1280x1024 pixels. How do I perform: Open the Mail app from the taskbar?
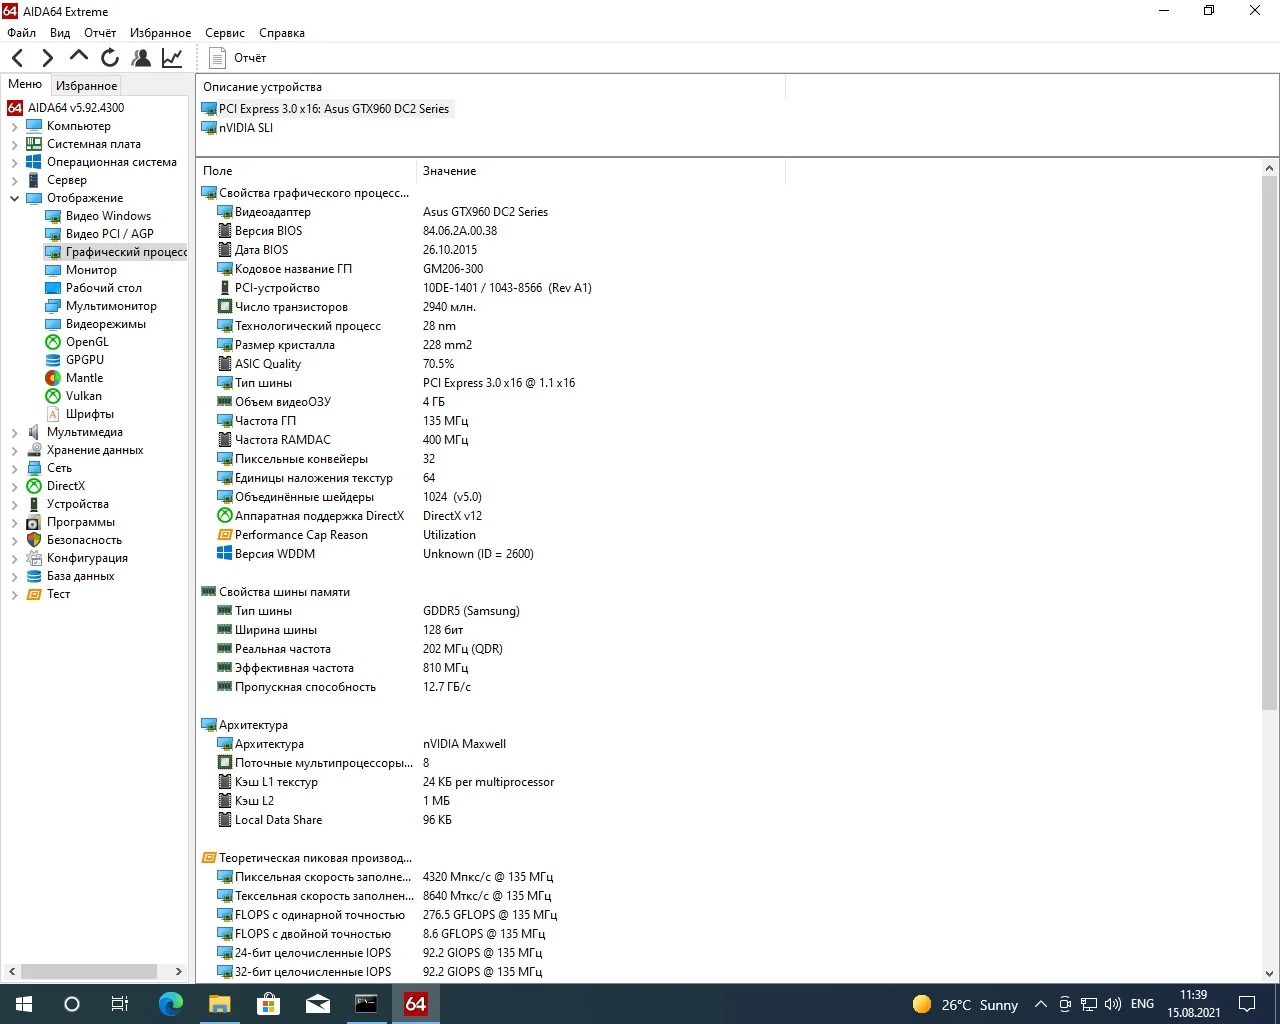318,1004
